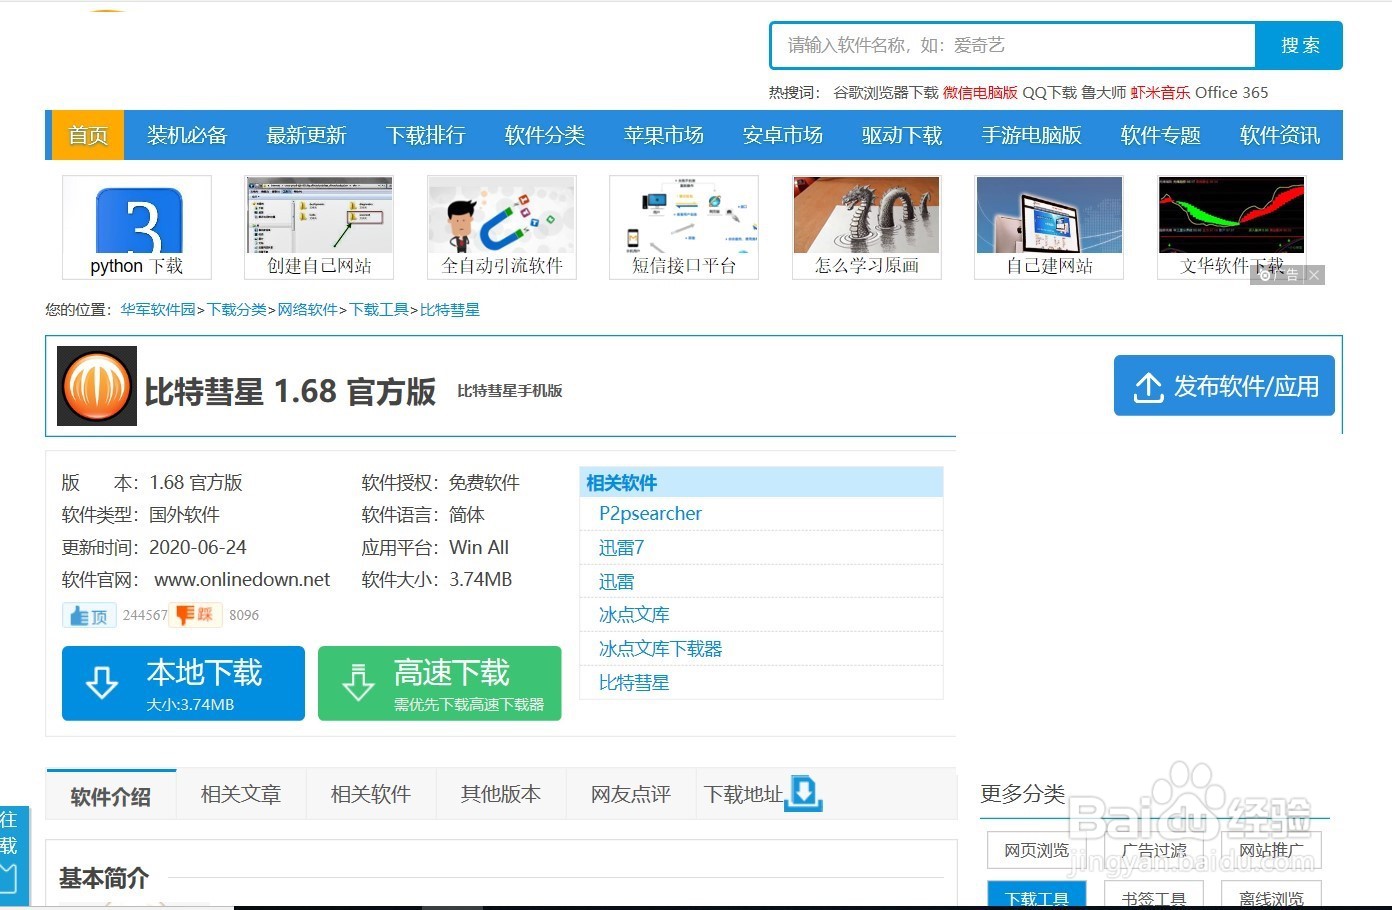
Task: Open the 短信接口平台 ad thumbnail
Action: (684, 227)
